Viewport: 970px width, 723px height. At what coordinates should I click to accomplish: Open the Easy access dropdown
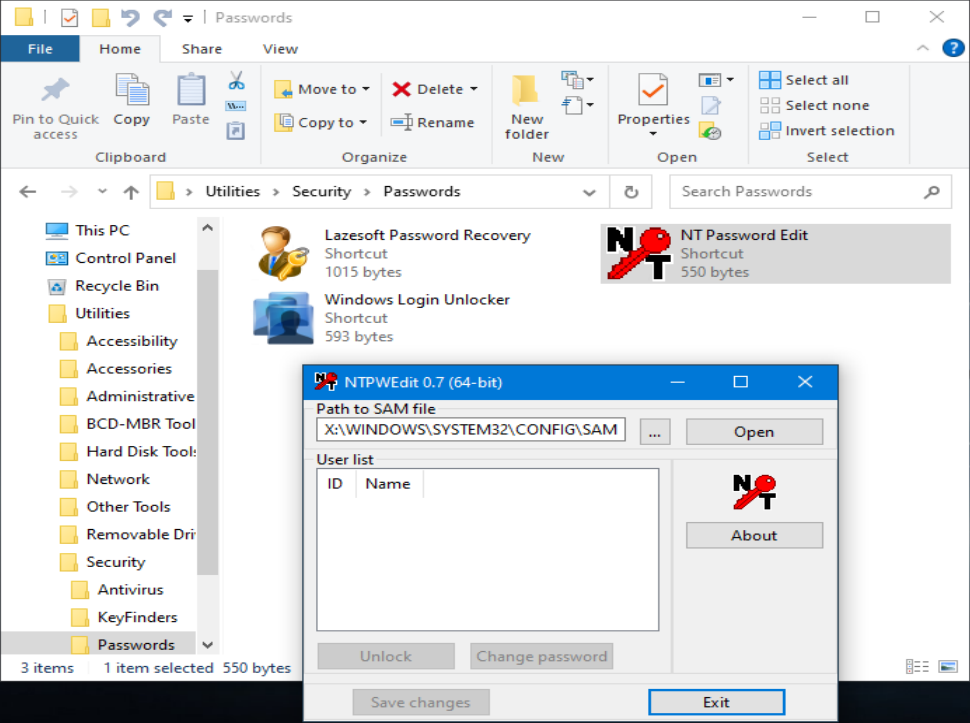point(577,105)
